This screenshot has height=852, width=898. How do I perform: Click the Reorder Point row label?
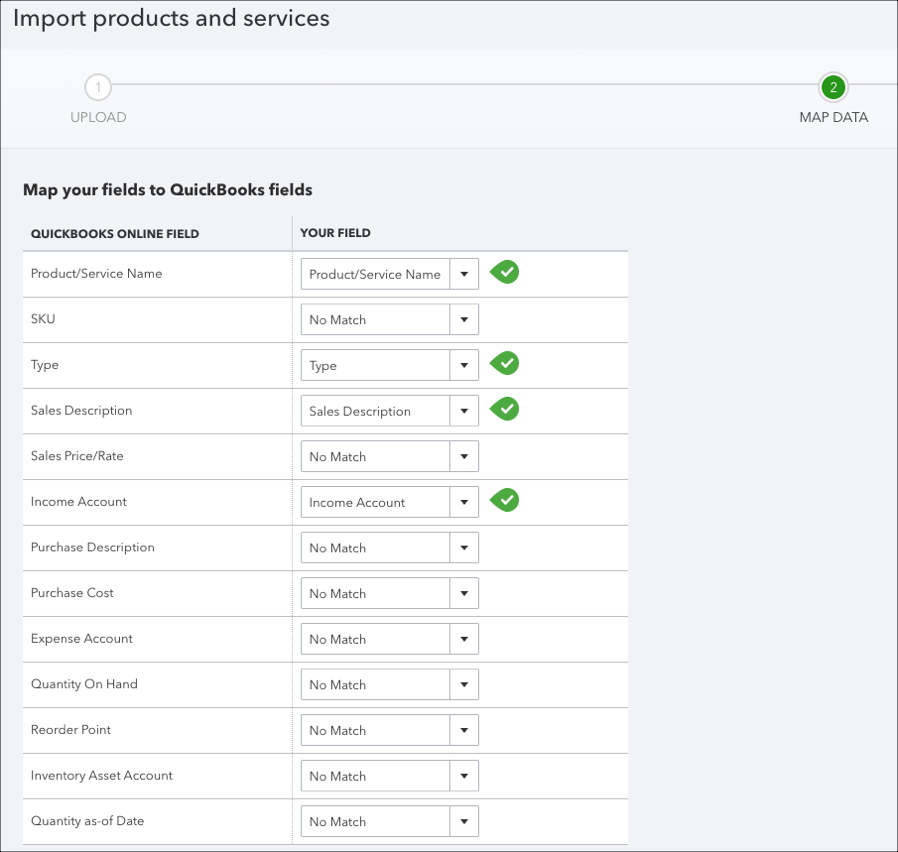point(70,729)
